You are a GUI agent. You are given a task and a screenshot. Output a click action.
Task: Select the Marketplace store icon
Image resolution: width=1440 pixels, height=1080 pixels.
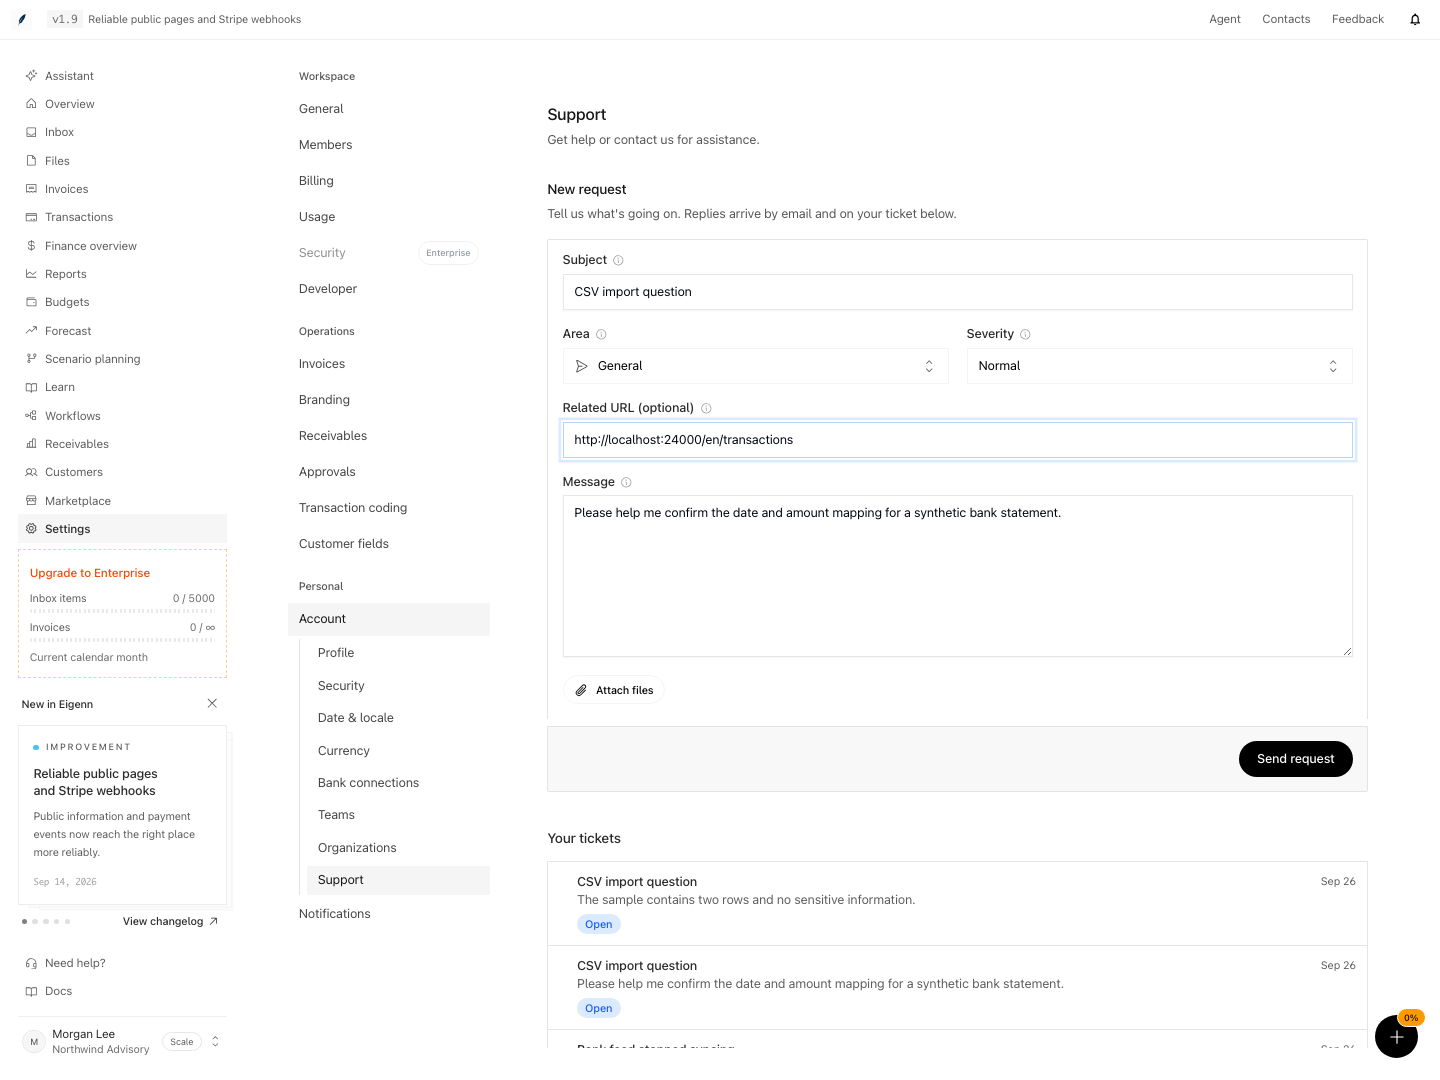coord(31,501)
